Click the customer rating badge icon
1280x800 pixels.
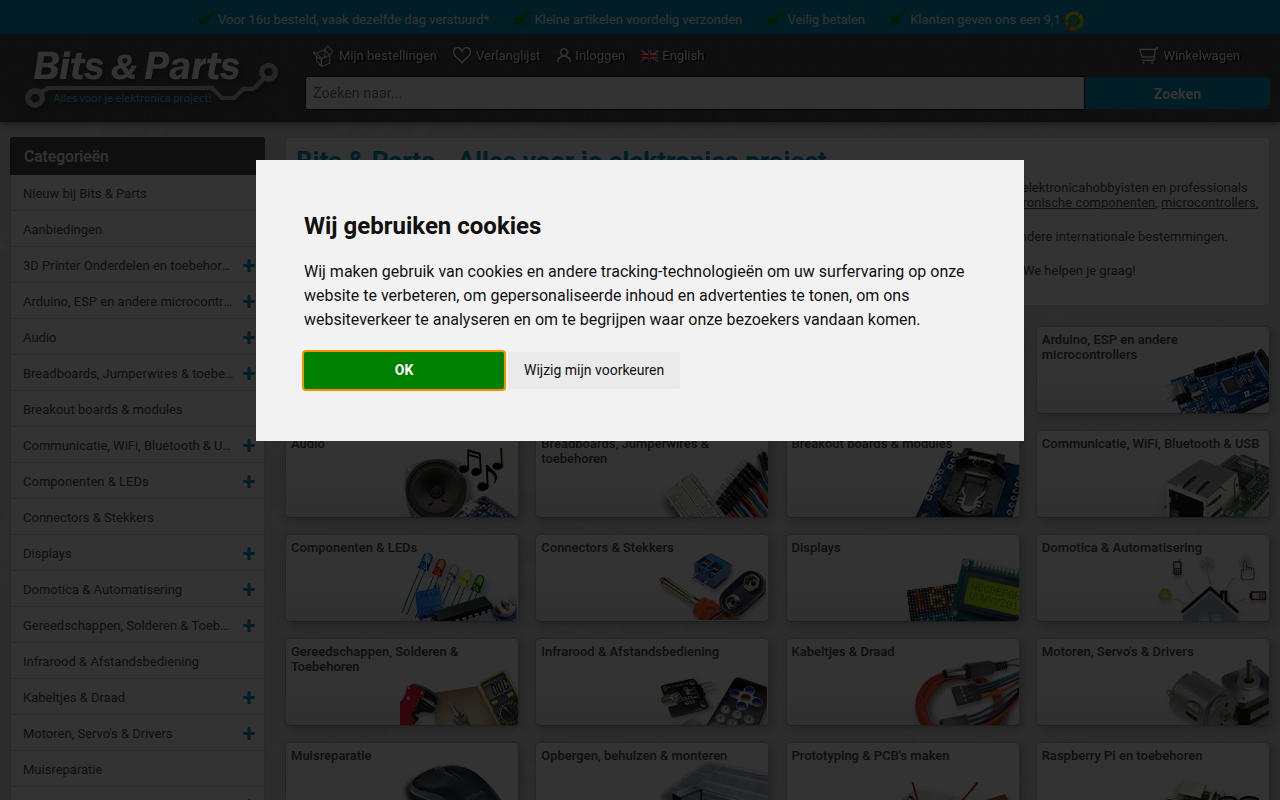pyautogui.click(x=1074, y=20)
